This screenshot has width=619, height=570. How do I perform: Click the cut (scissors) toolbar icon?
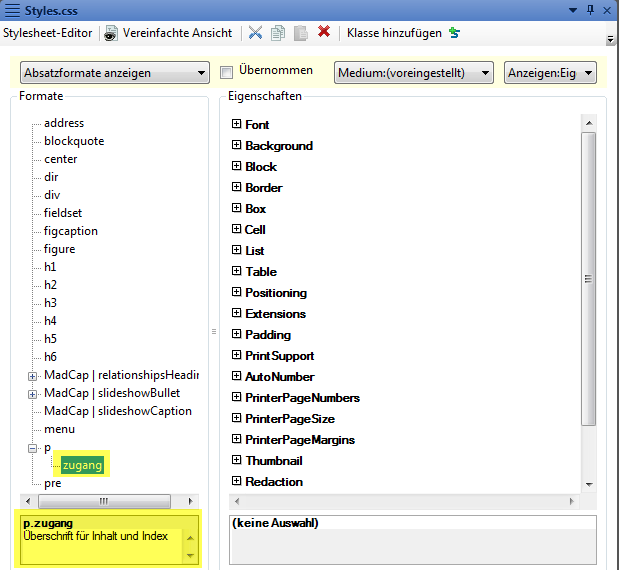coord(255,32)
